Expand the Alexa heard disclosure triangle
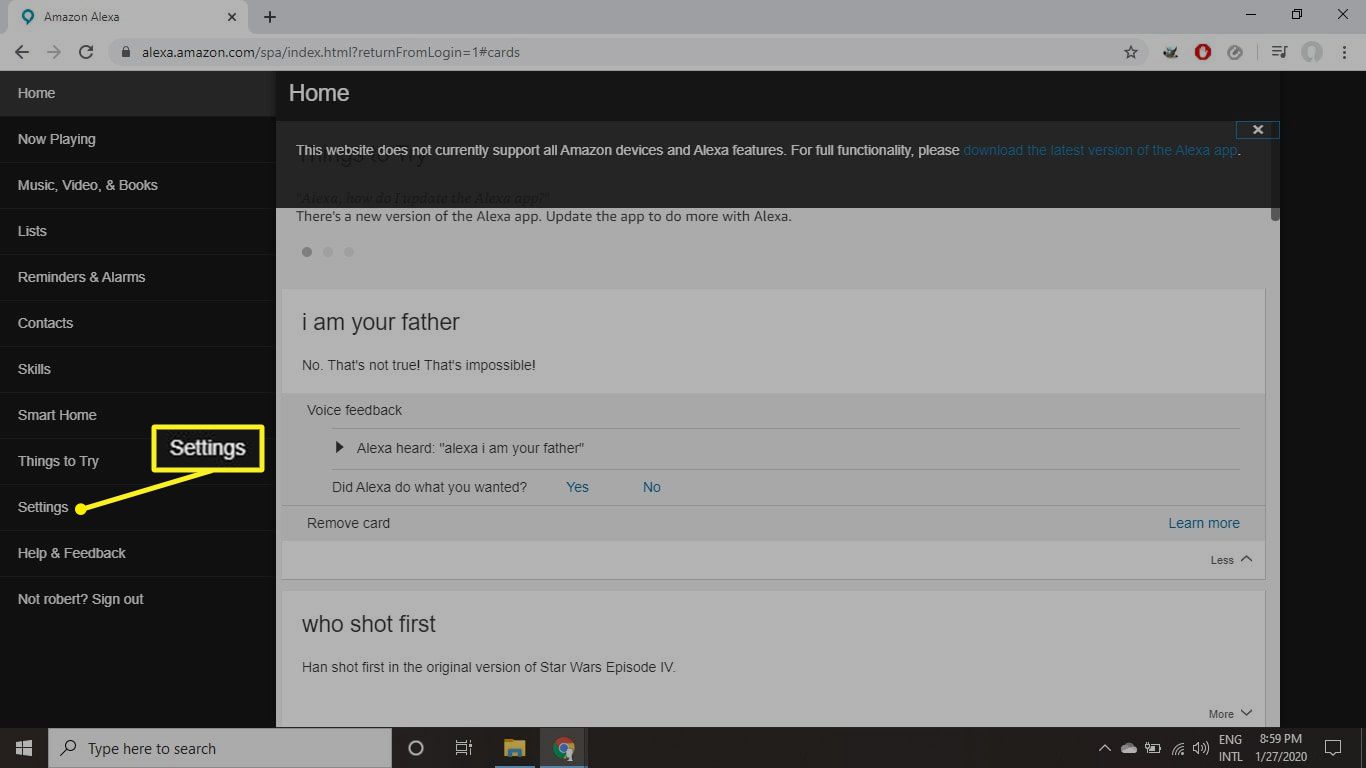This screenshot has width=1366, height=768. (x=339, y=448)
